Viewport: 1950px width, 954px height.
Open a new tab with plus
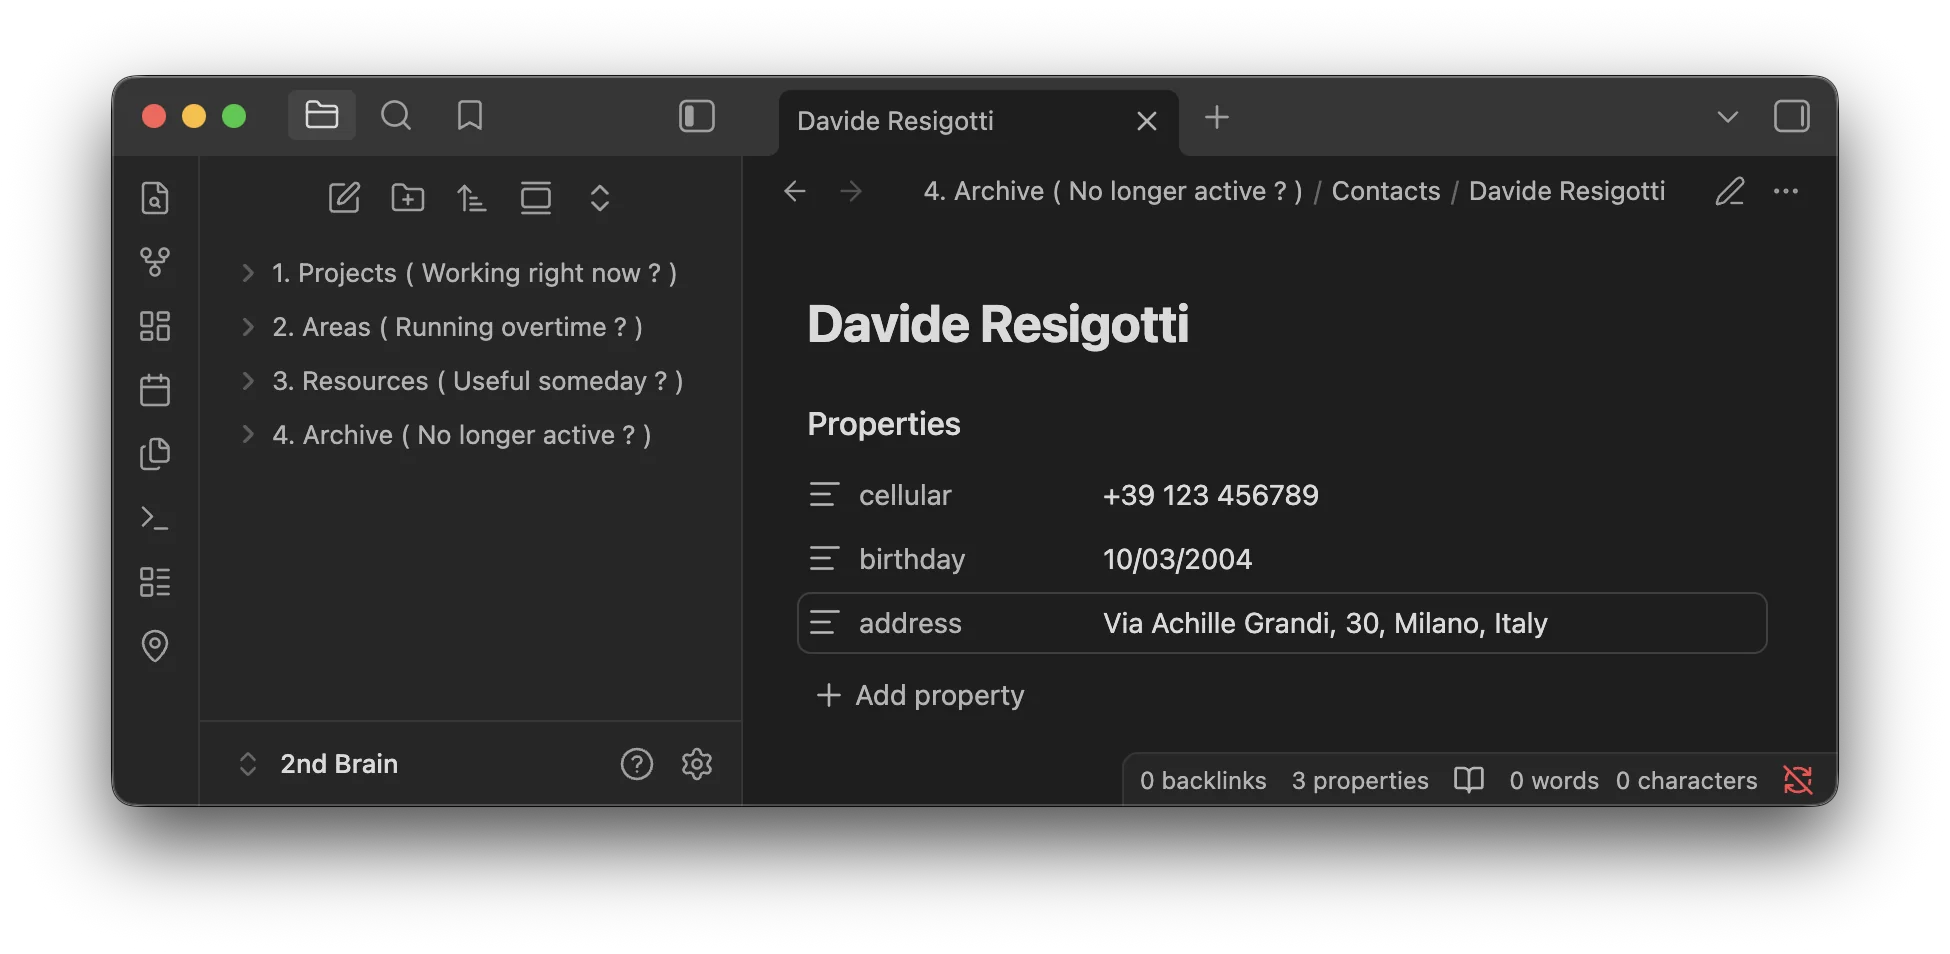click(x=1217, y=117)
